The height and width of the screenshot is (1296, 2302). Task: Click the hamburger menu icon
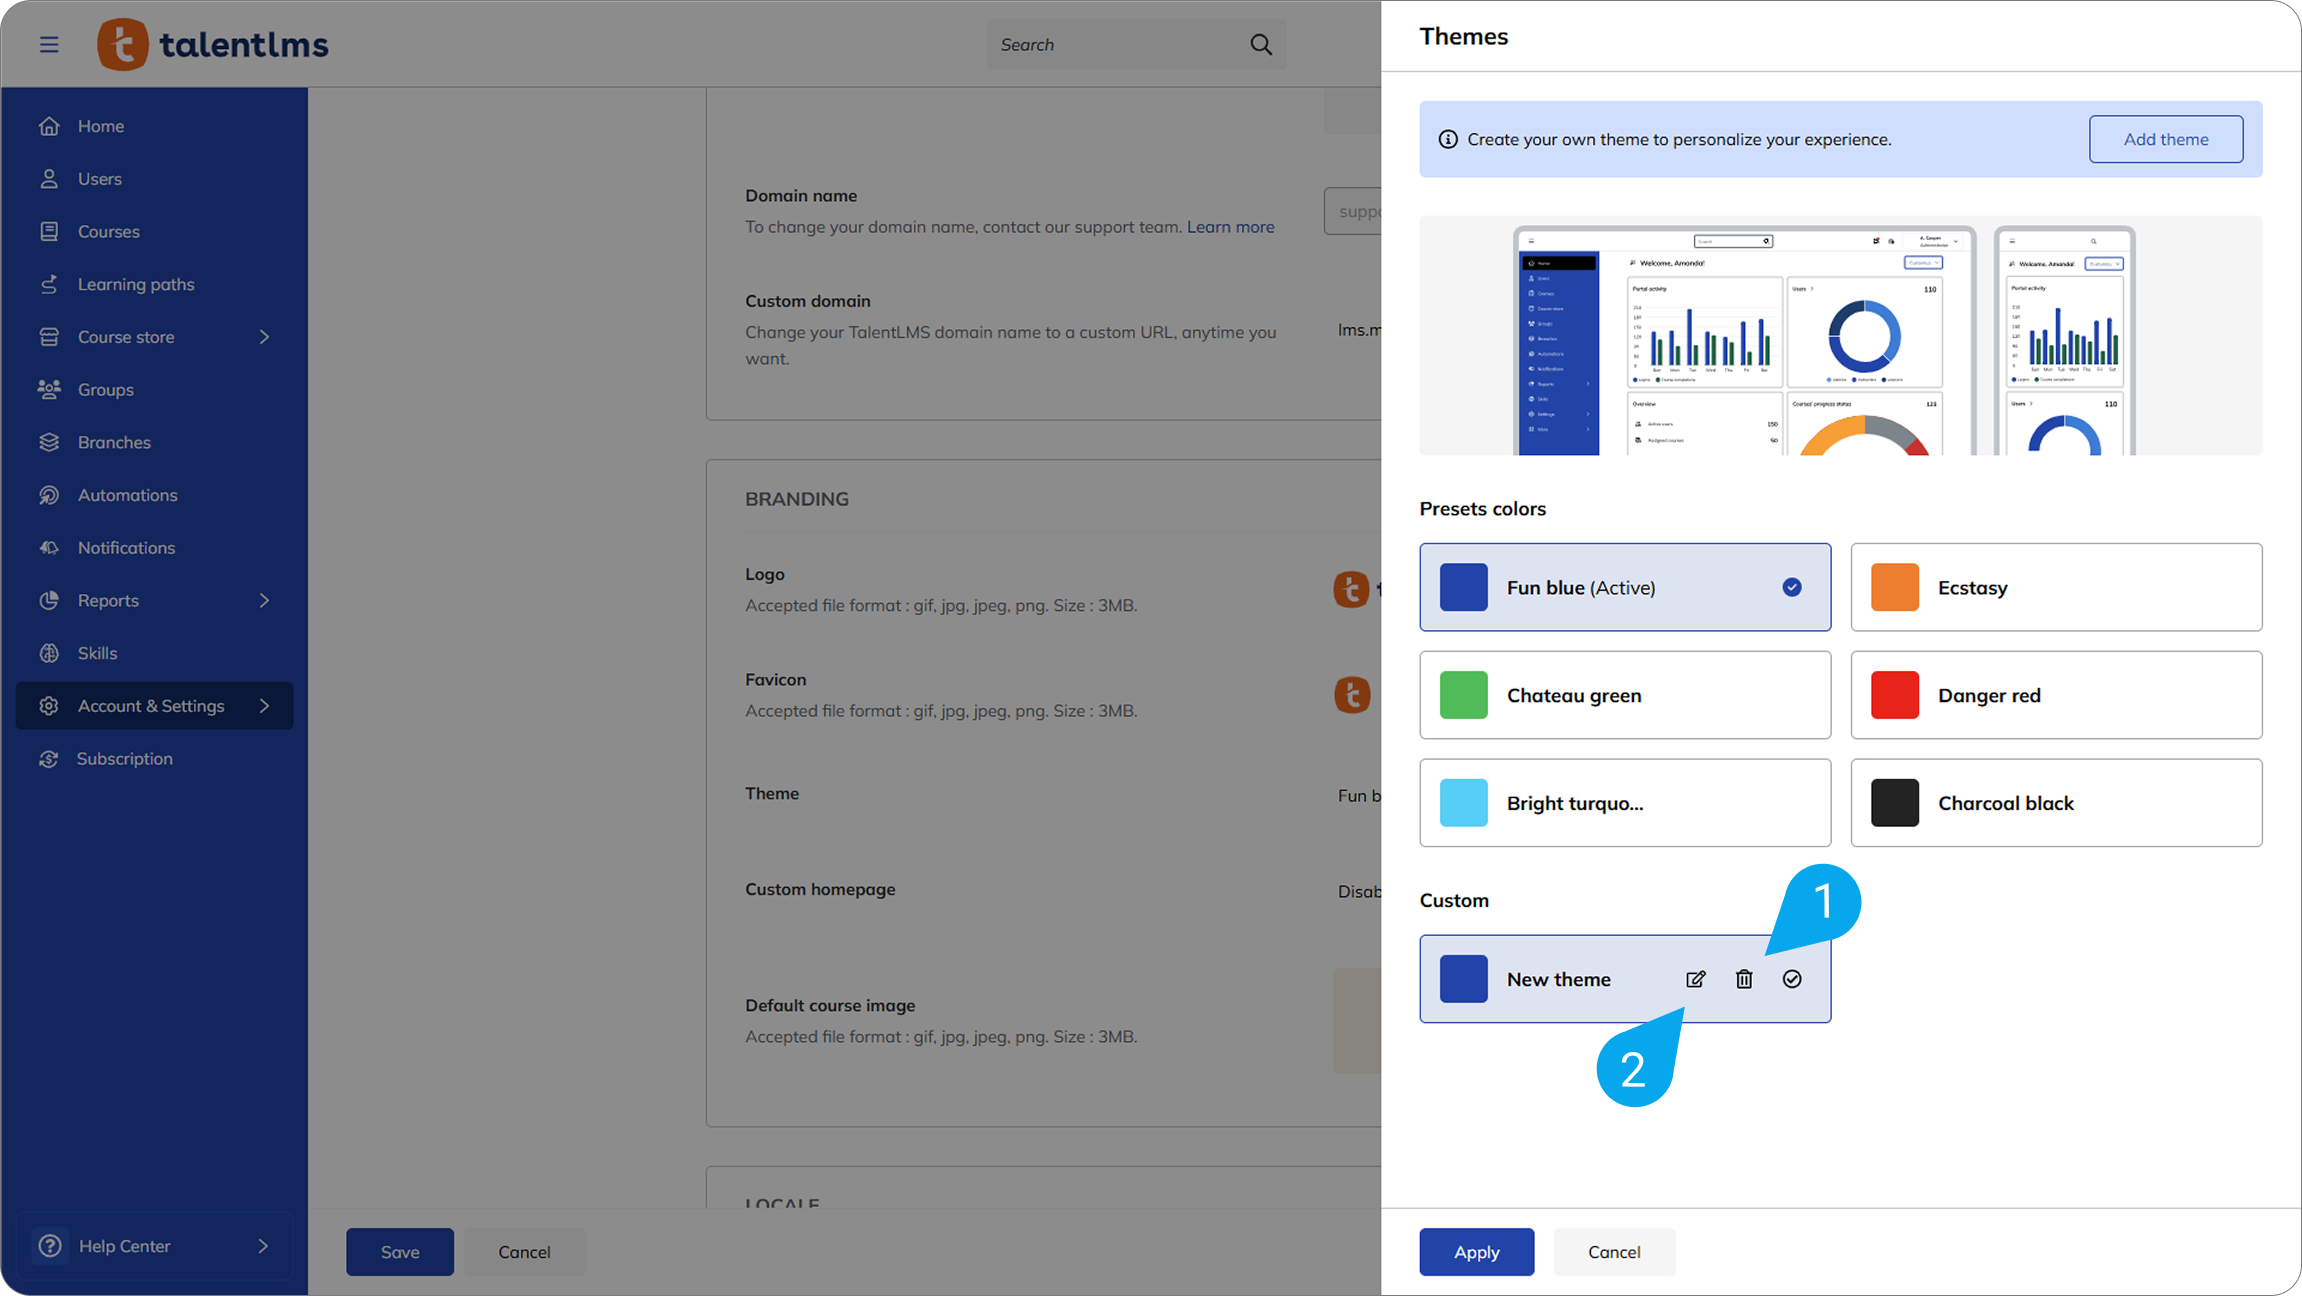click(x=49, y=45)
